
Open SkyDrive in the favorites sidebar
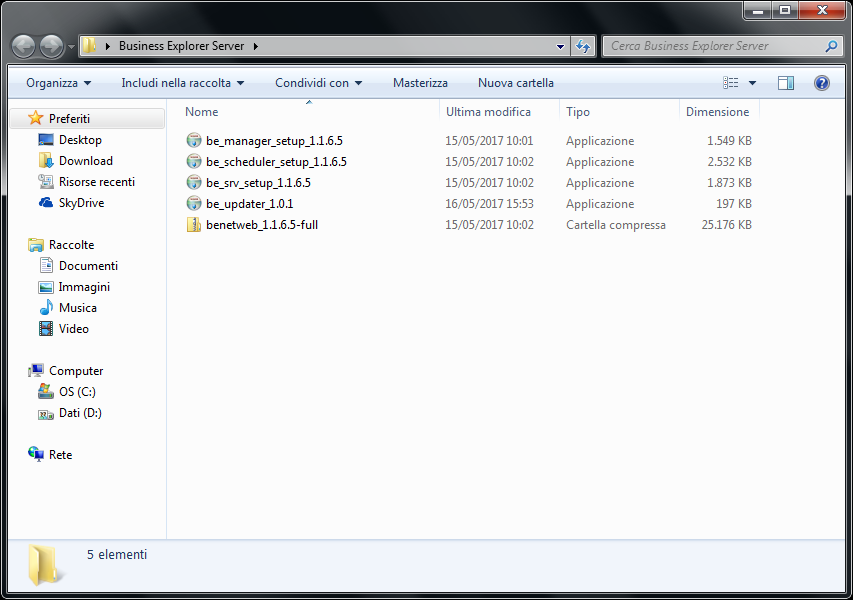pos(81,203)
